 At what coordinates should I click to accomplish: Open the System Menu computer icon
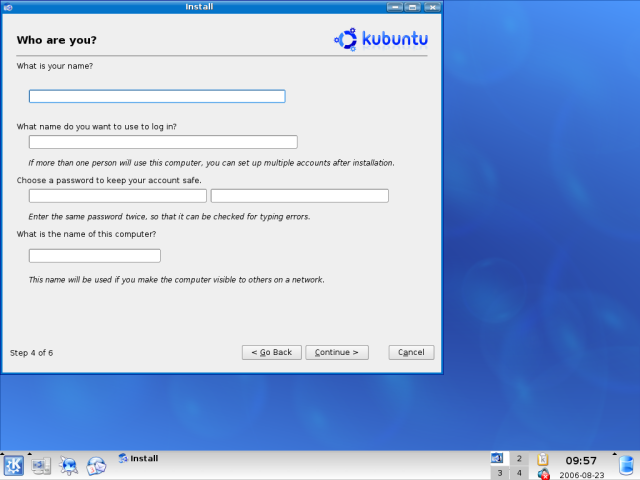(x=41, y=466)
